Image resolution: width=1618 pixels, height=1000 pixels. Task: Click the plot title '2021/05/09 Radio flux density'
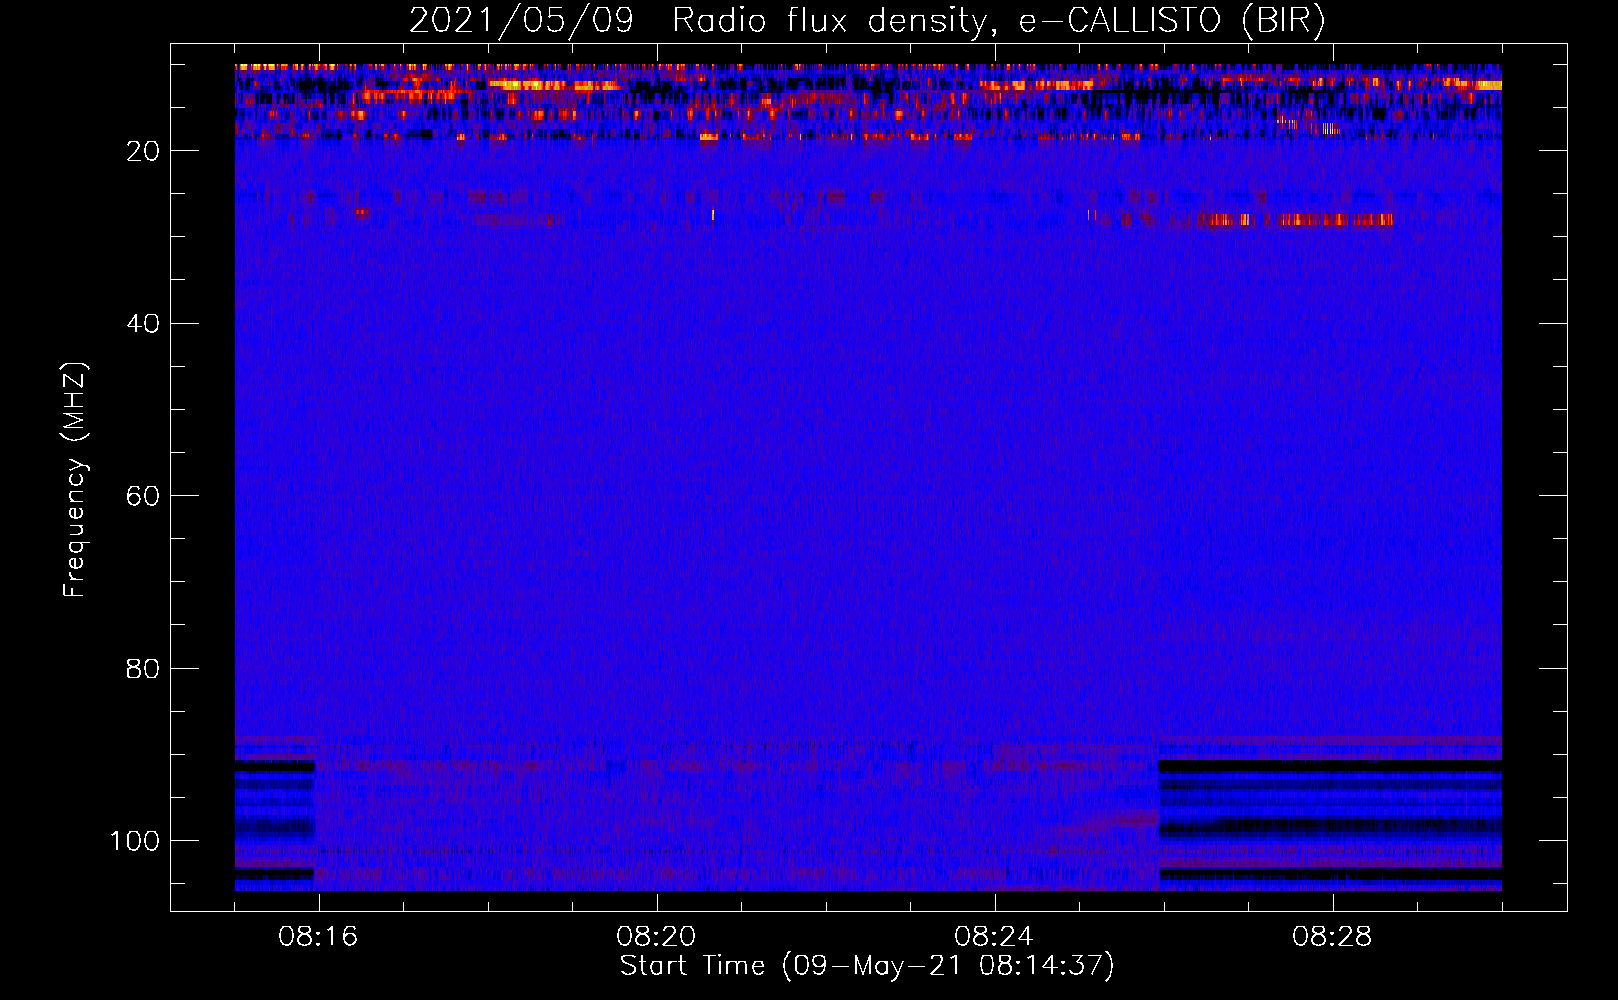pos(867,20)
